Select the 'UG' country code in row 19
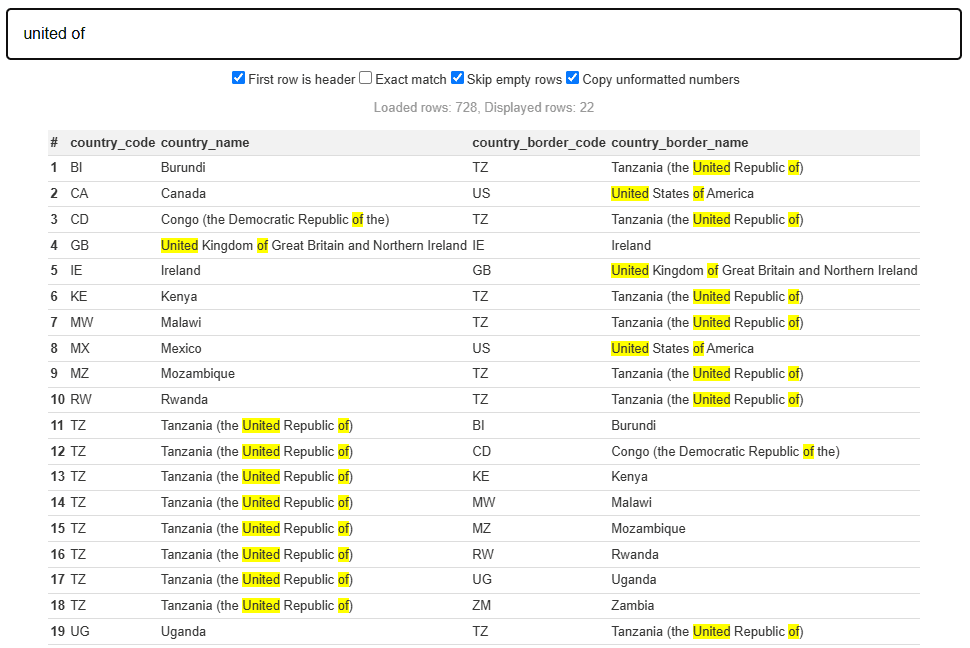Image resolution: width=970 pixels, height=648 pixels. pyautogui.click(x=80, y=632)
